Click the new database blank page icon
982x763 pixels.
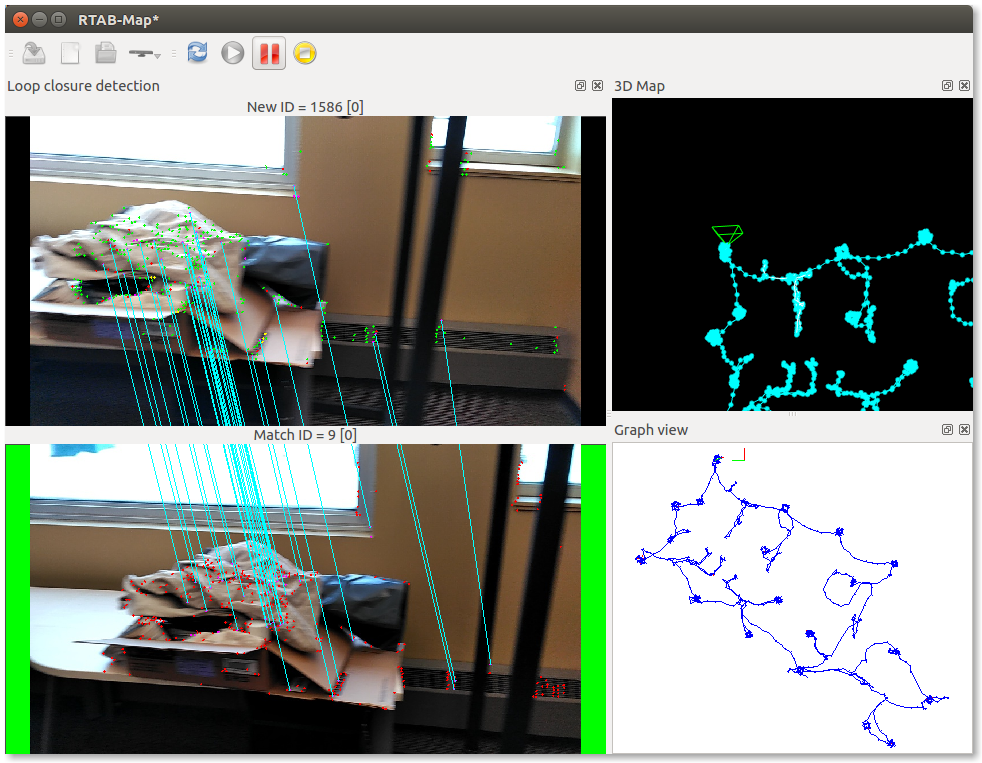coord(70,53)
